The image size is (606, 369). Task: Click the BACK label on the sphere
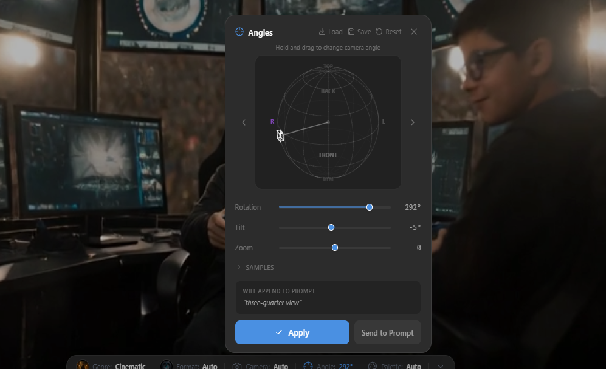(328, 91)
